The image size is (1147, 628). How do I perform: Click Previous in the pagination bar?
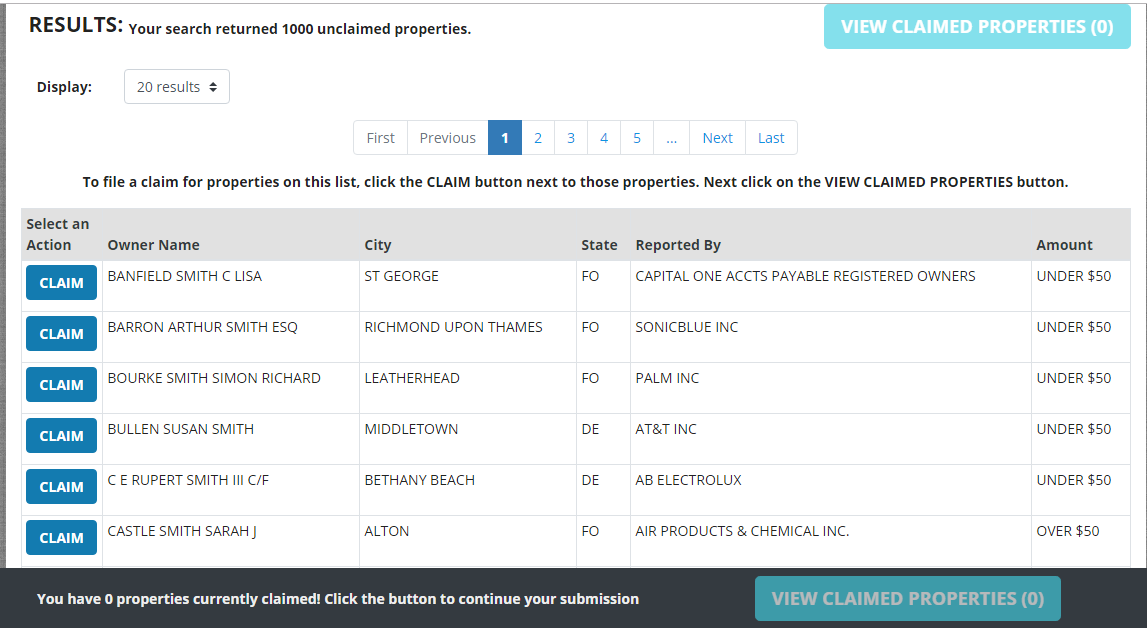[x=447, y=137]
